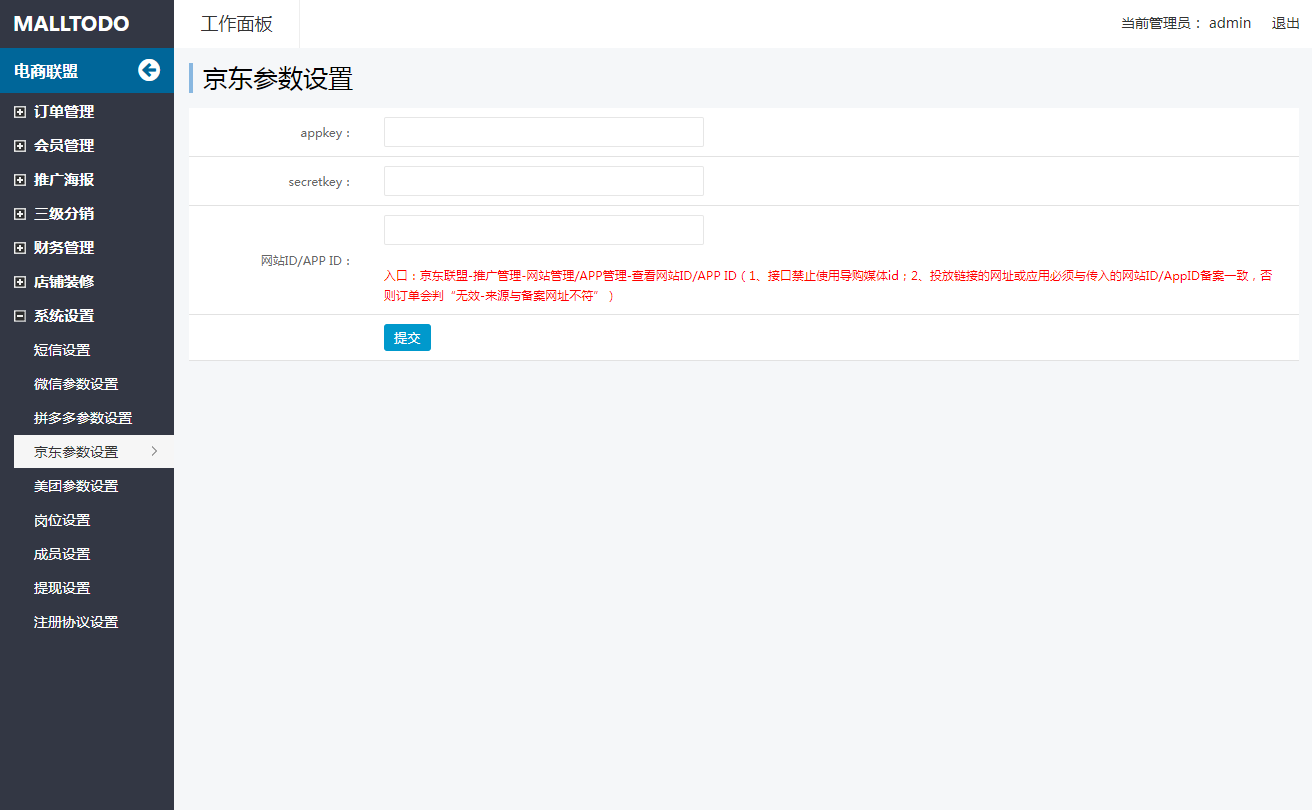This screenshot has height=810, width=1312.
Task: Focus the appkey input field
Action: (544, 132)
